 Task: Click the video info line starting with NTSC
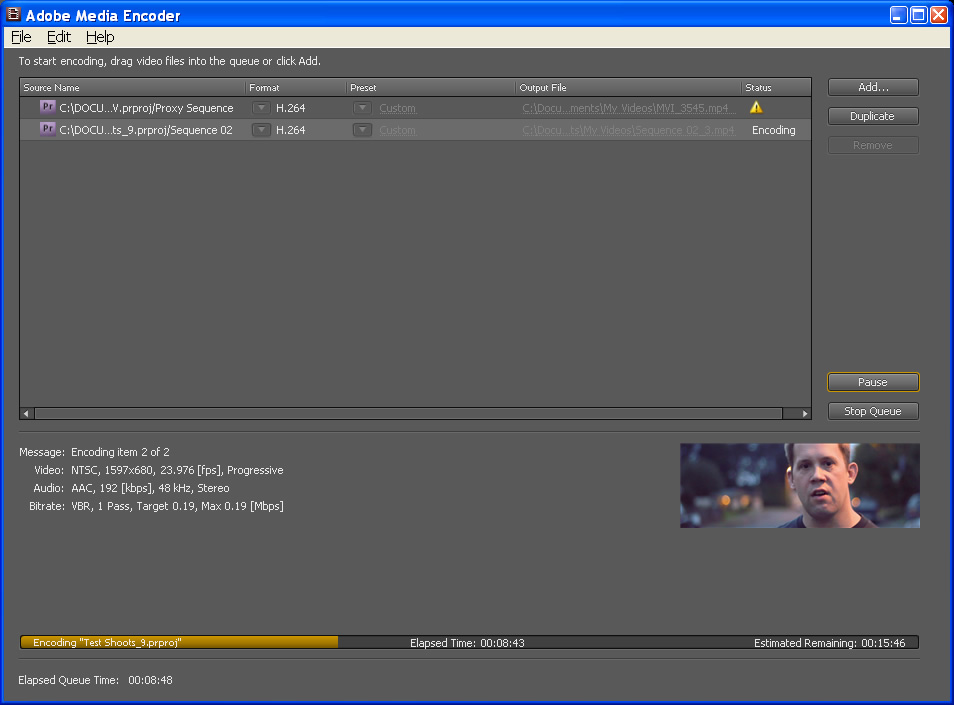click(x=177, y=470)
